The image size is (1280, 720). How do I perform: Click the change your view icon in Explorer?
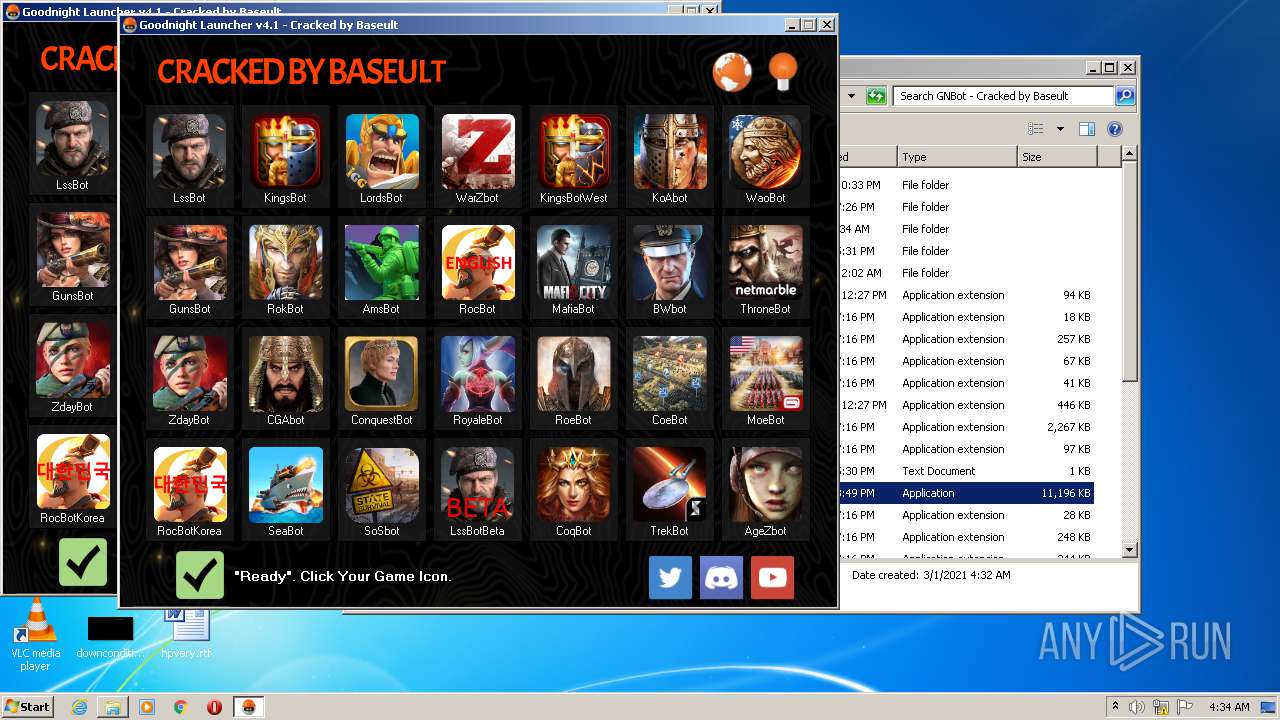(x=1036, y=129)
